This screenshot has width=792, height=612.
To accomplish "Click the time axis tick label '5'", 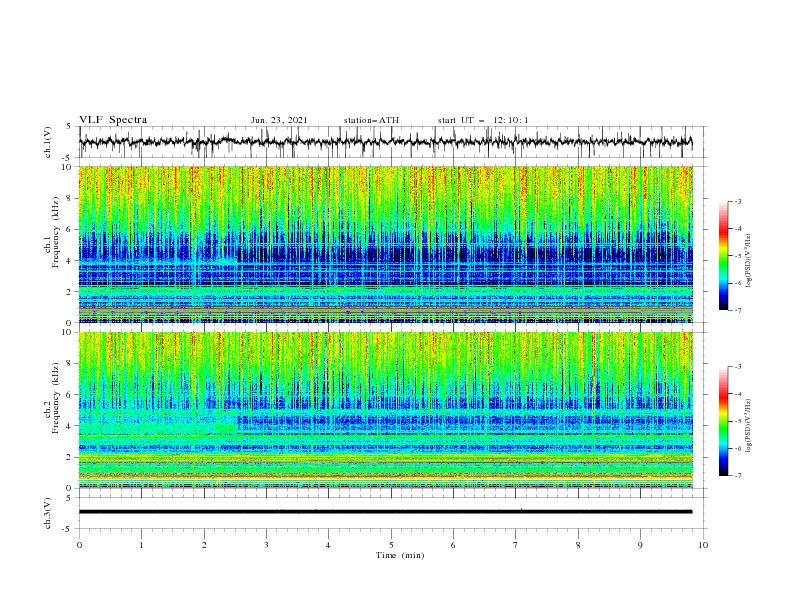I will [391, 545].
